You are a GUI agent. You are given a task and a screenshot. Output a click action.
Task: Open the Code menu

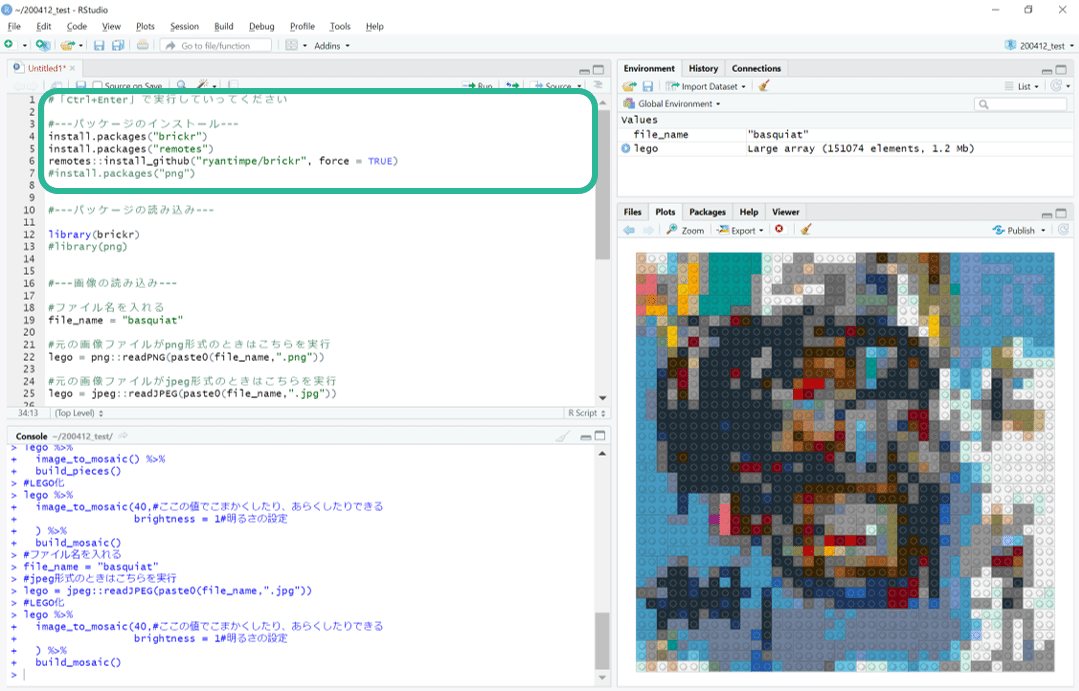76,26
